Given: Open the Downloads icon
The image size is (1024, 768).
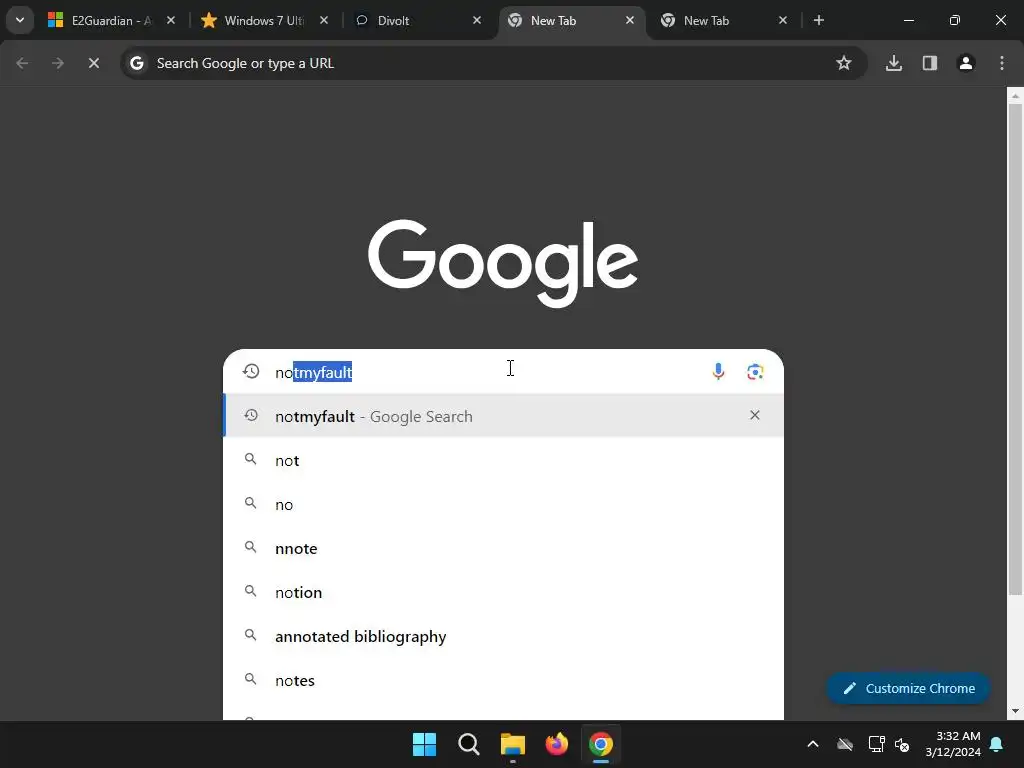Looking at the screenshot, I should (894, 63).
